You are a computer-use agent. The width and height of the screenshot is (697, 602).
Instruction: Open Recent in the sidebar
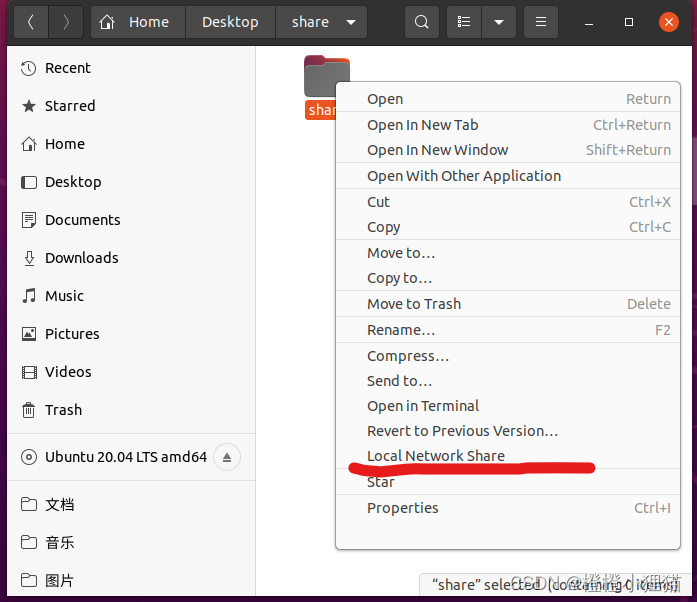pos(131,68)
